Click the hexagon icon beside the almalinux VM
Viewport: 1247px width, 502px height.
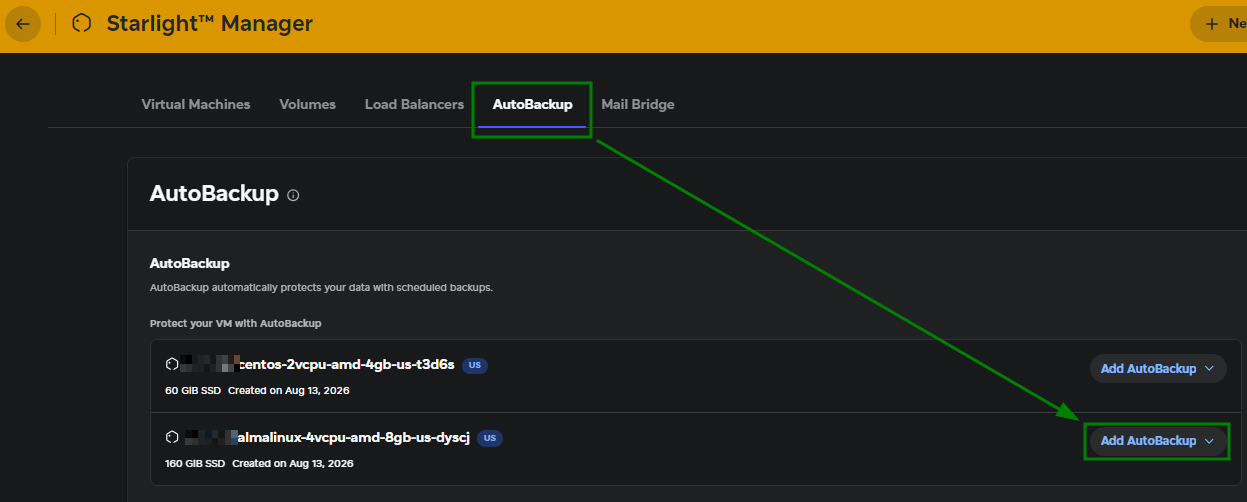[172, 438]
